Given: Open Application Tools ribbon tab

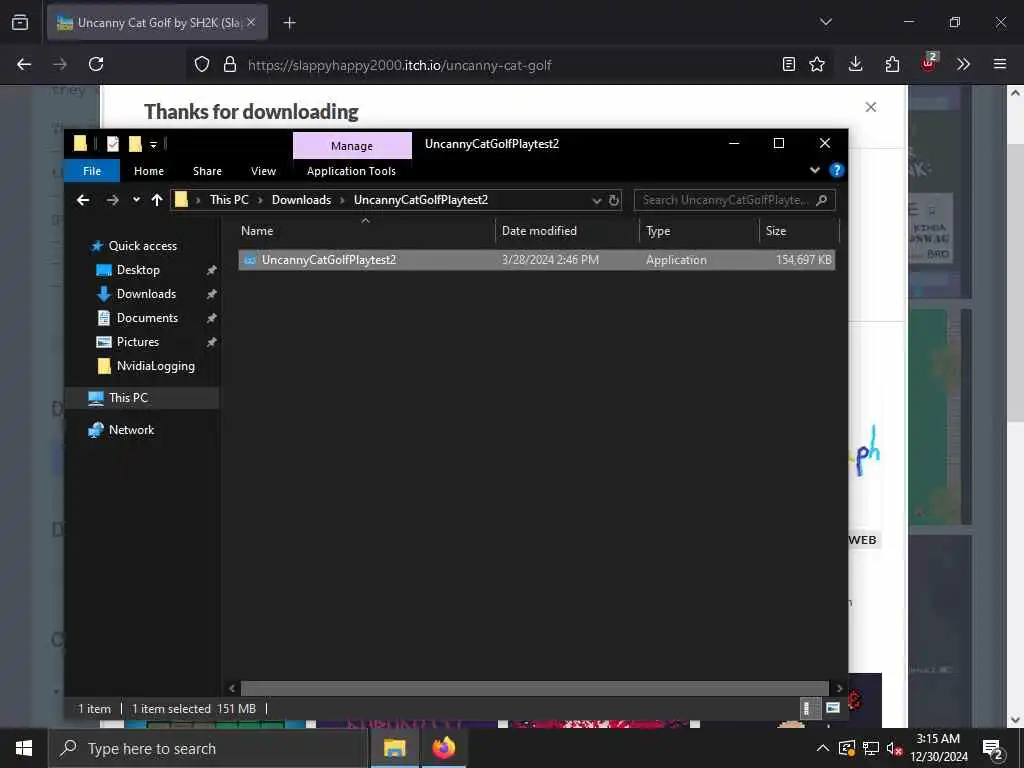Looking at the screenshot, I should (351, 171).
